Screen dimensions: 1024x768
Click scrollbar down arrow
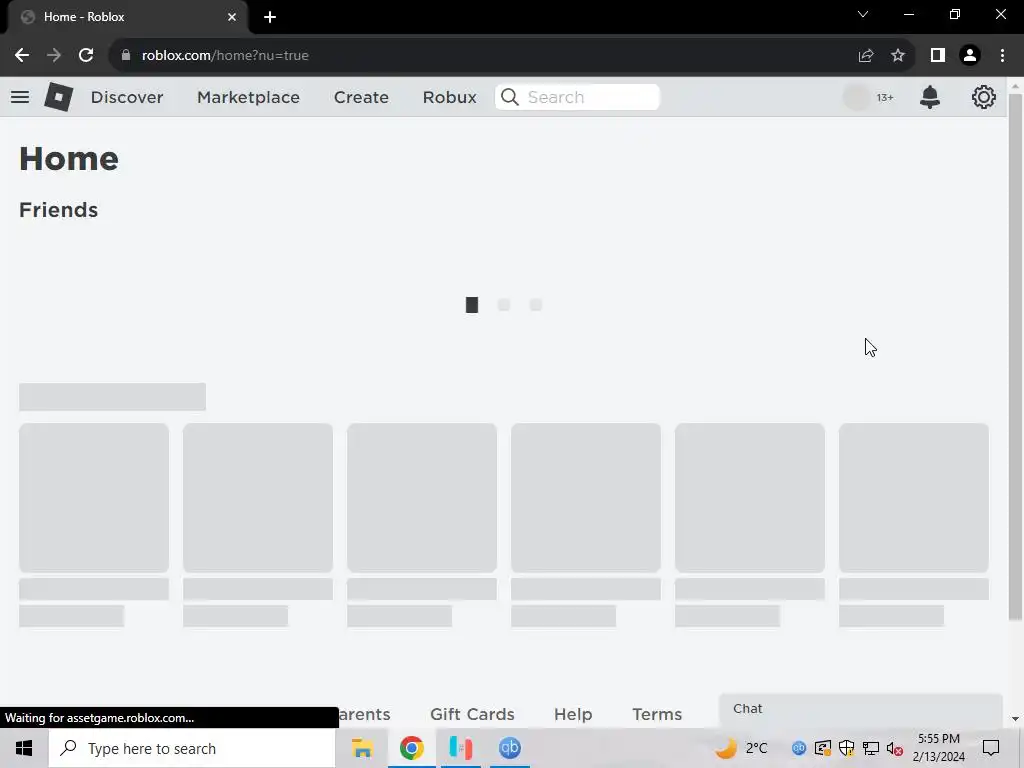[x=1016, y=719]
